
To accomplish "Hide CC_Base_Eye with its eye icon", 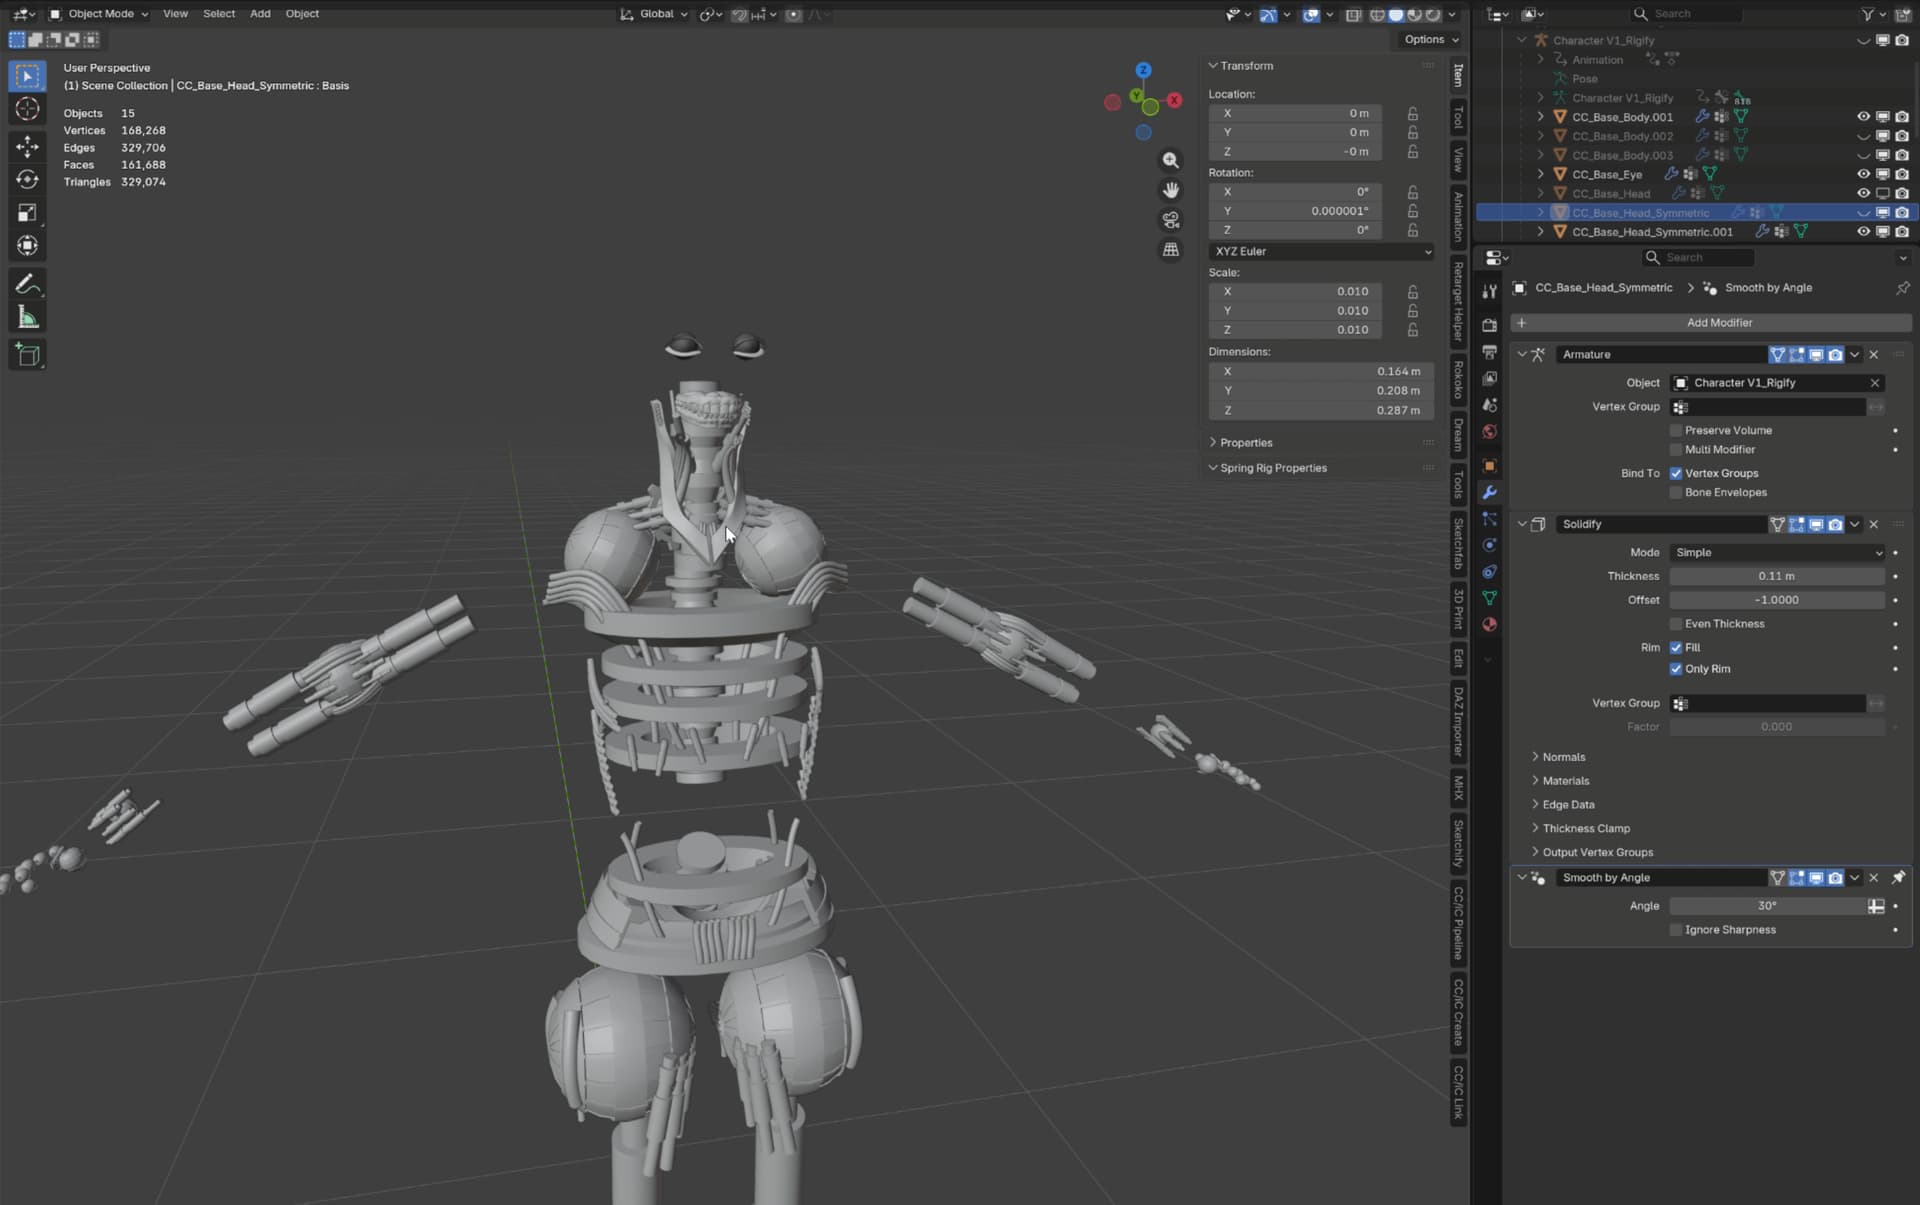I will 1863,174.
